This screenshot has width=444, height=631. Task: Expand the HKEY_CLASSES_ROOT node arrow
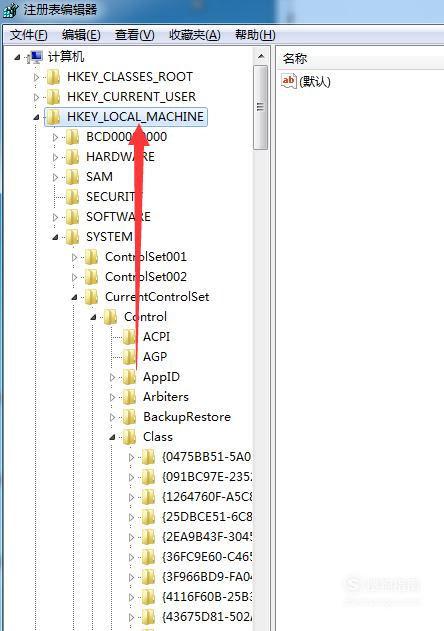click(36, 77)
